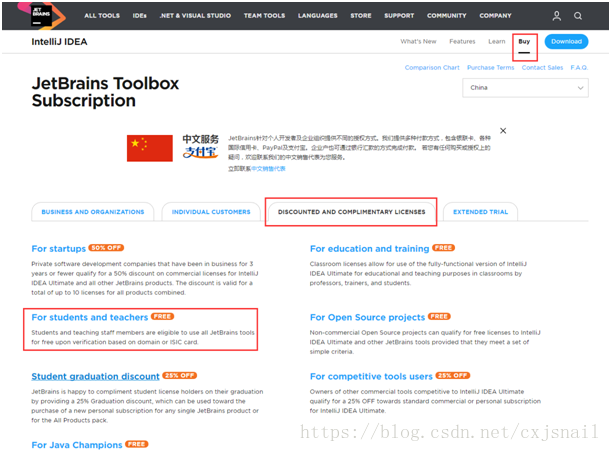Open the F.A.Q. link
The width and height of the screenshot is (611, 452).
pos(579,67)
